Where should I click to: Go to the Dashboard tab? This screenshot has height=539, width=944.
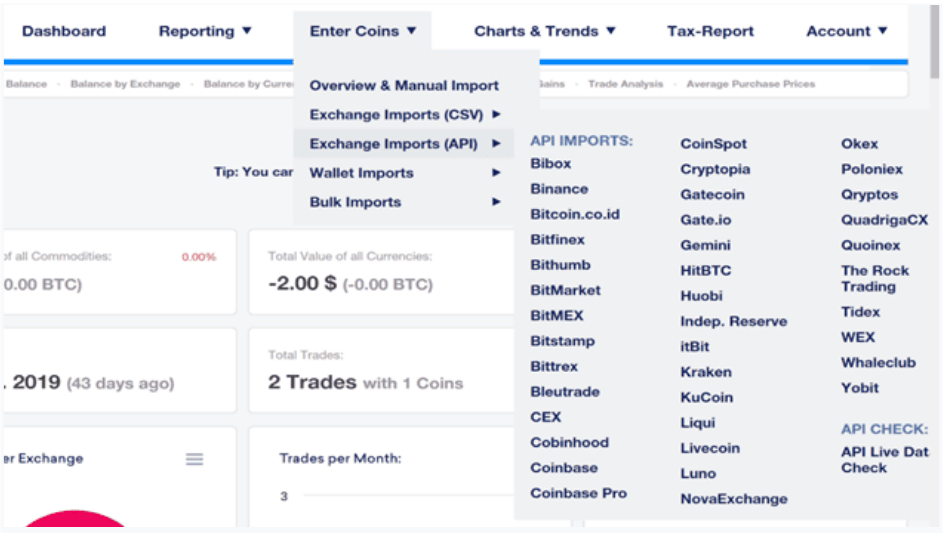(64, 31)
